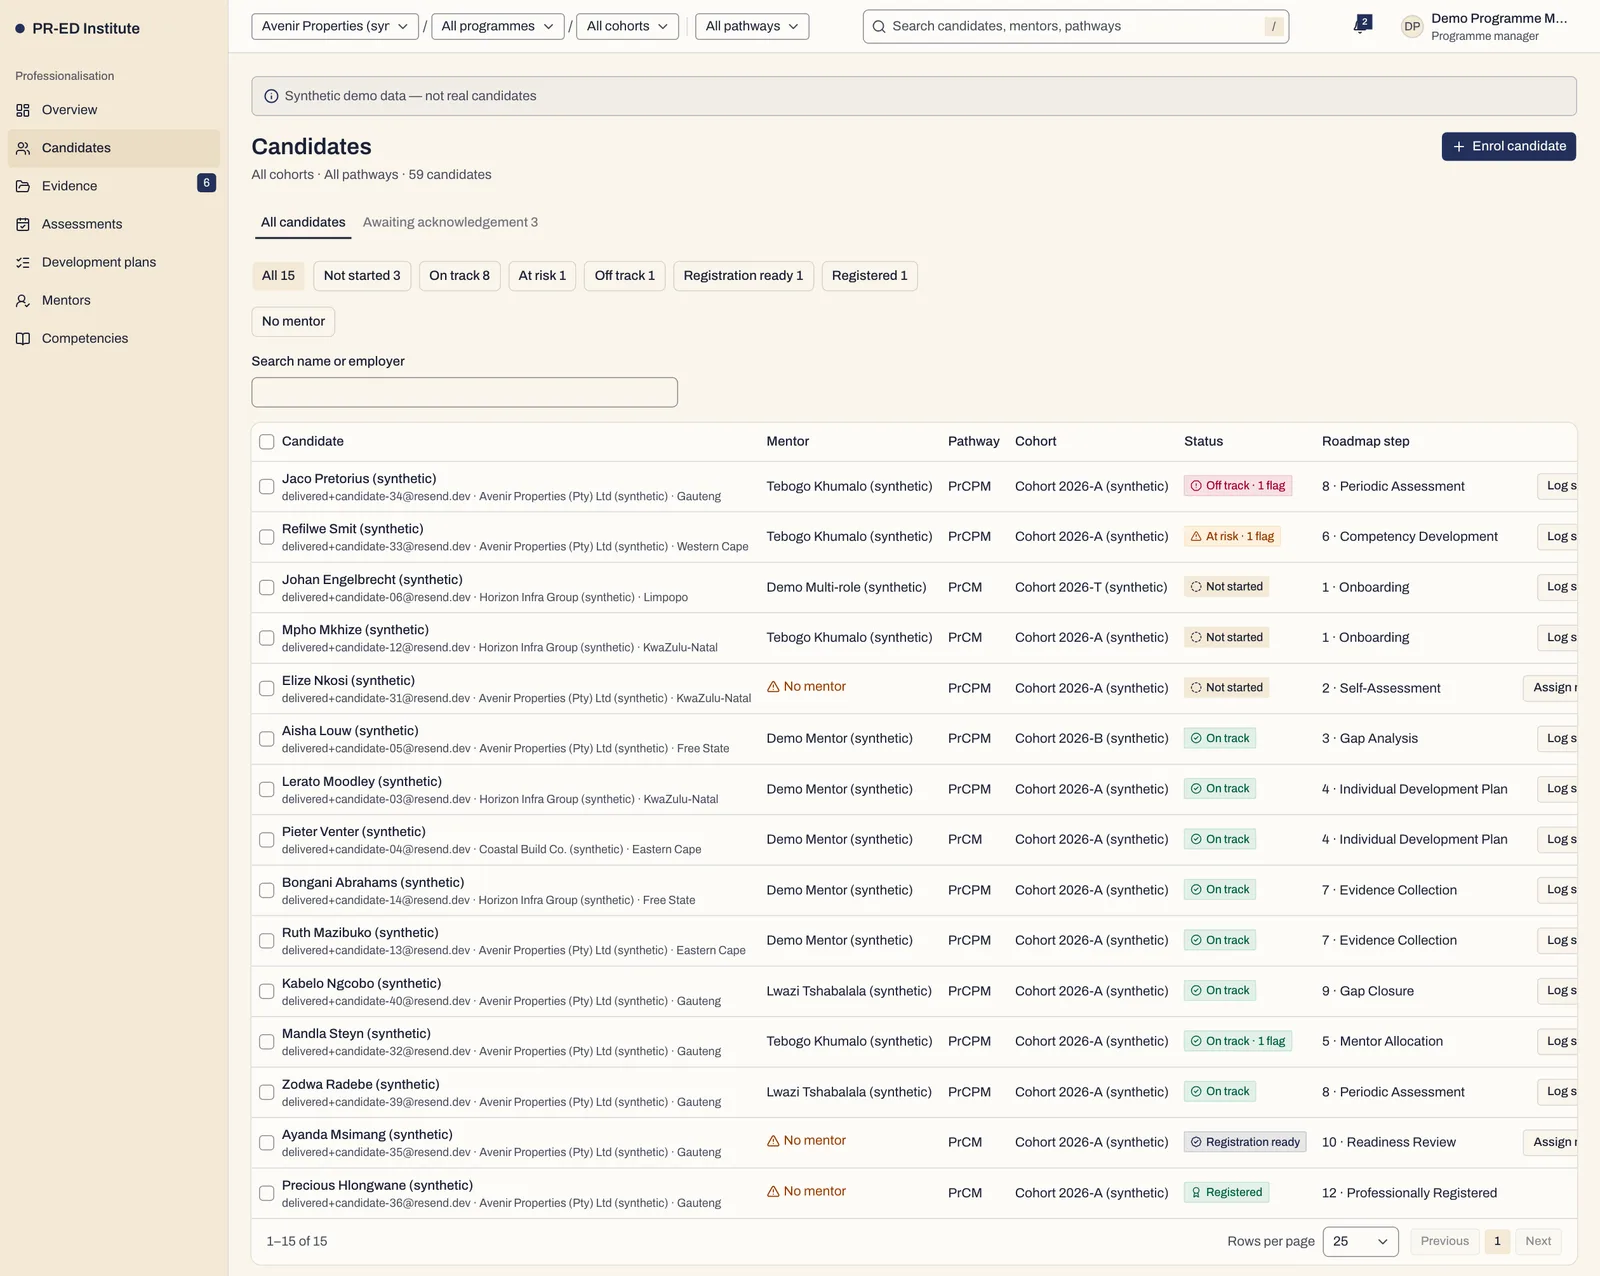Click the Evidence folder icon
Viewport: 1600px width, 1276px height.
(23, 186)
